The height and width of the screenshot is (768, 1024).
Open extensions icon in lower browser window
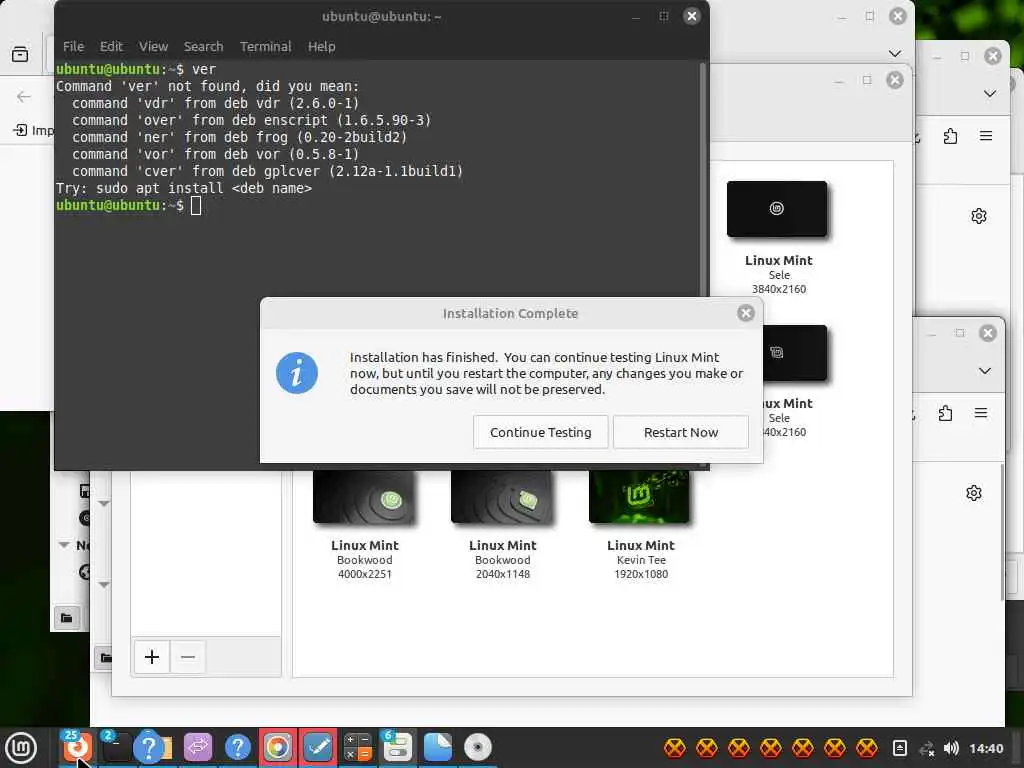pos(945,413)
